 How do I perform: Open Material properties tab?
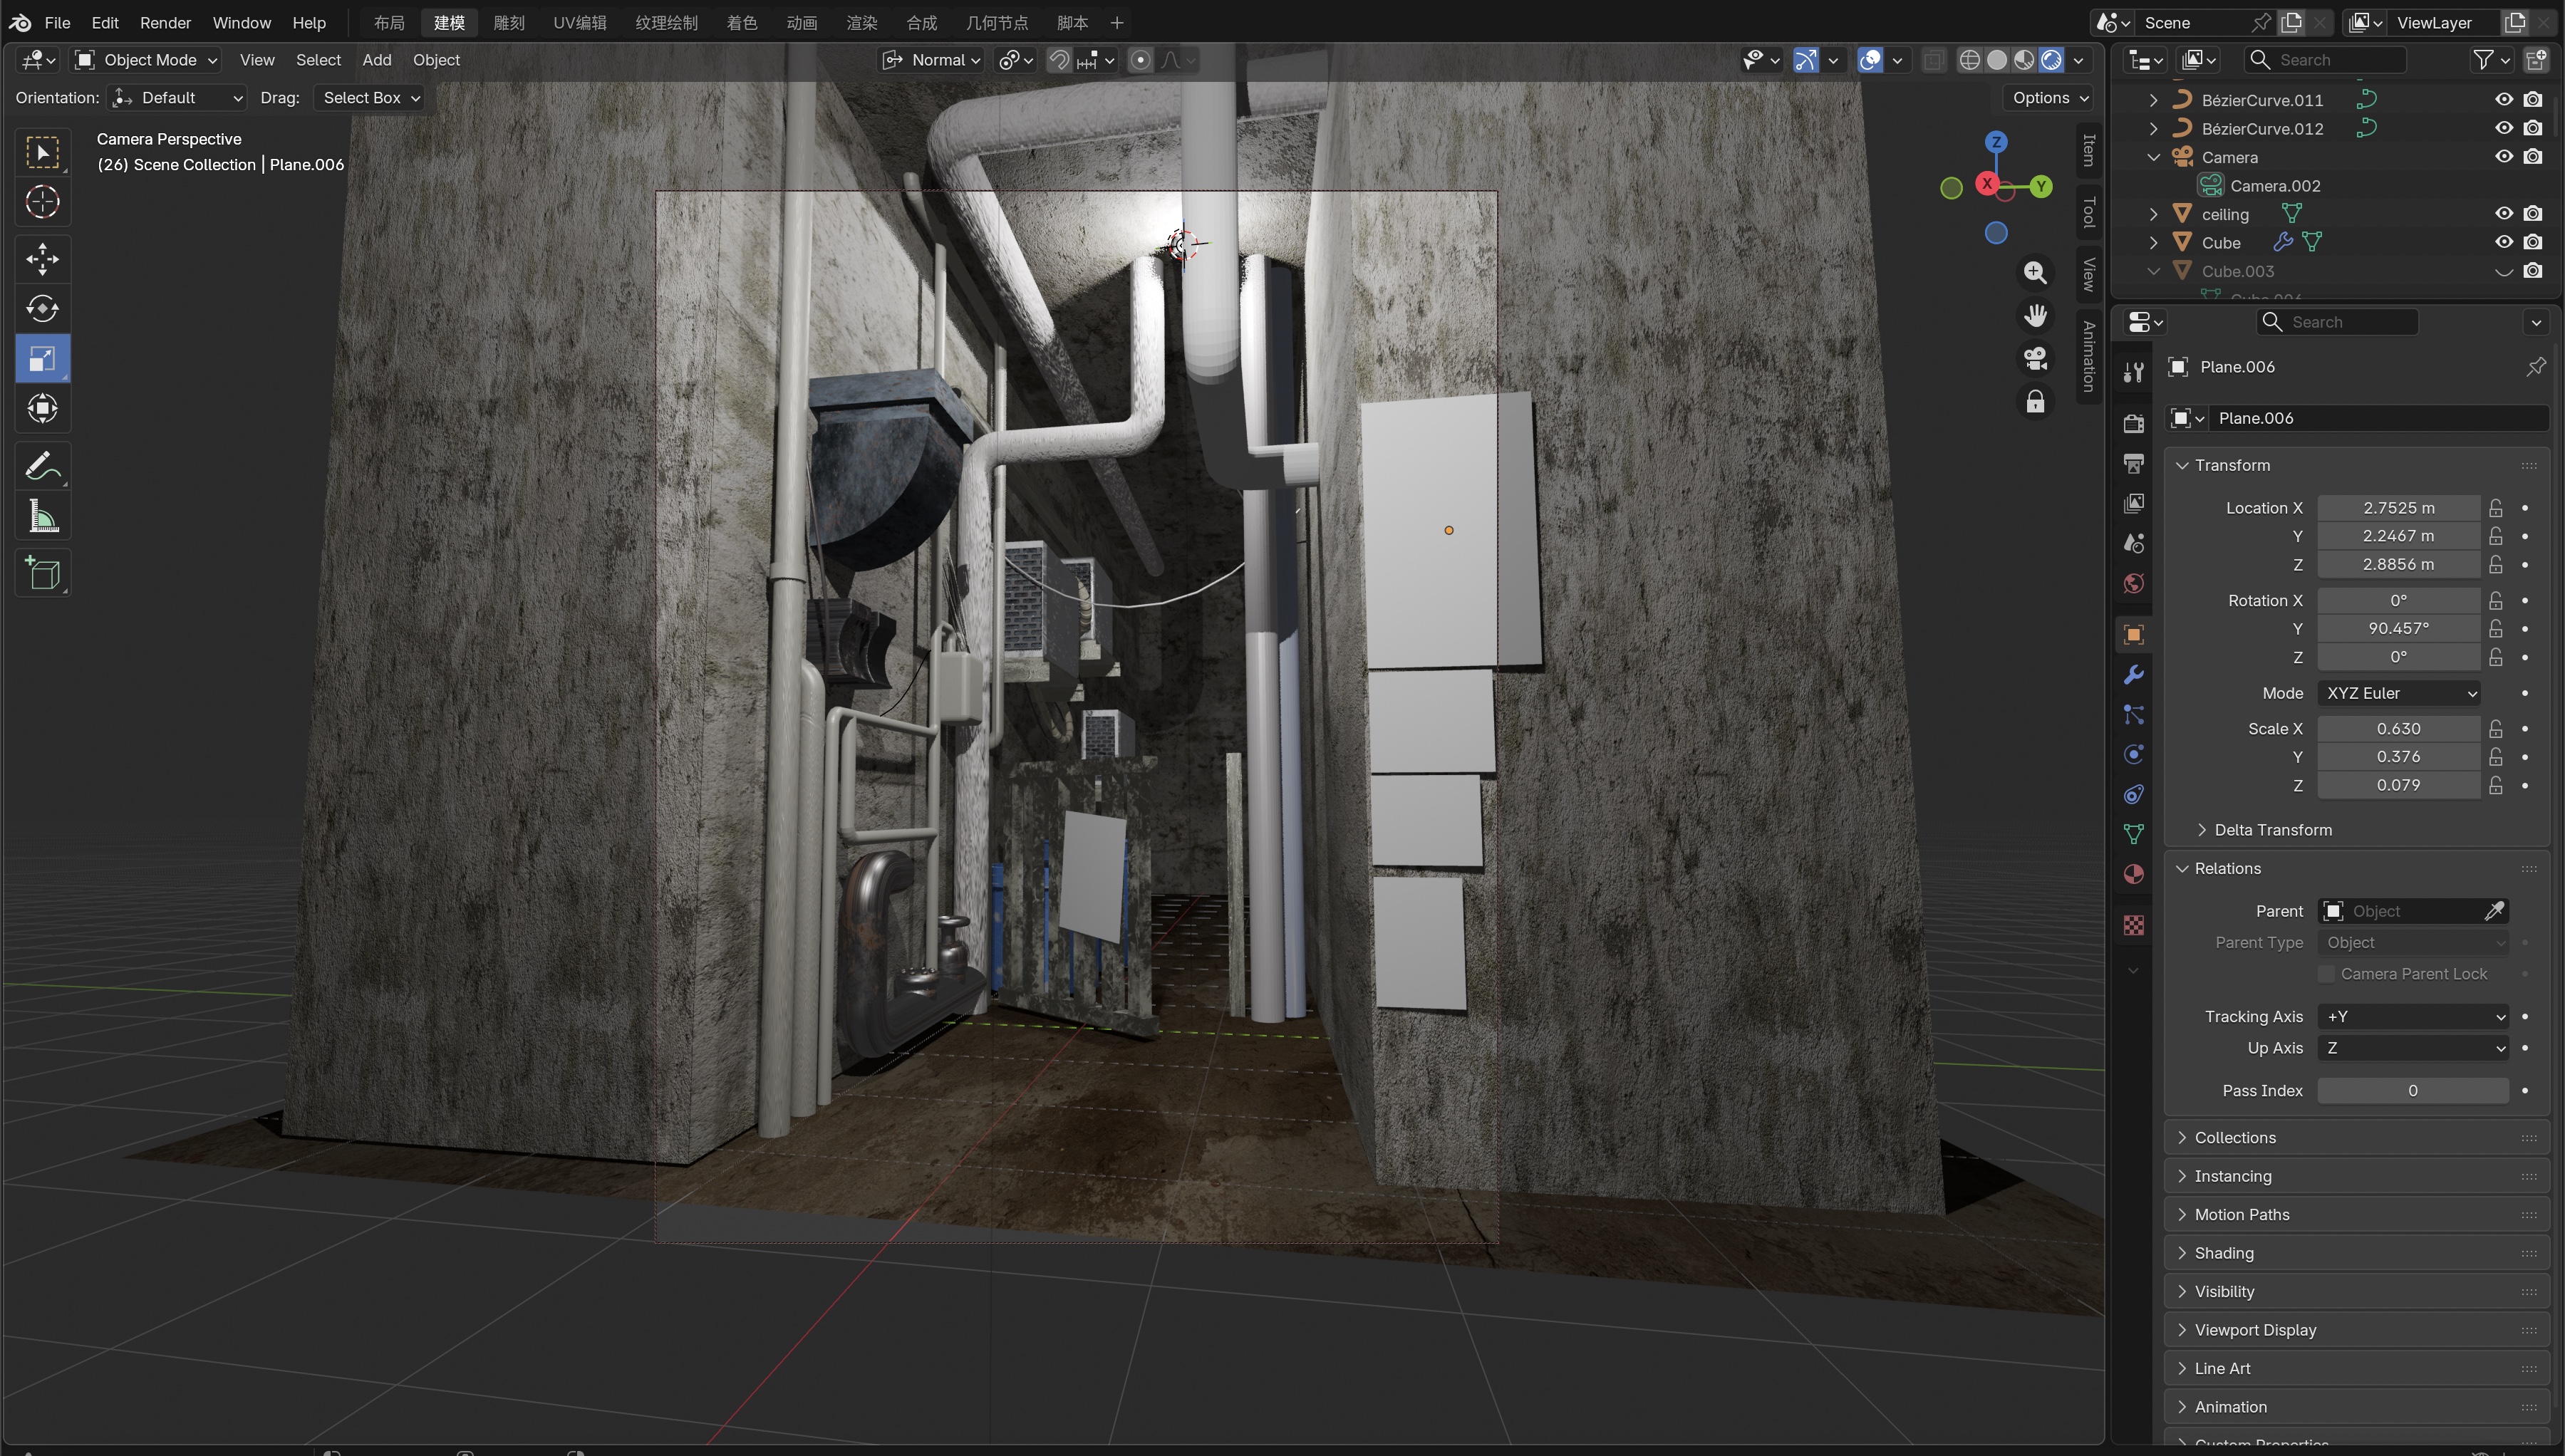[x=2133, y=875]
